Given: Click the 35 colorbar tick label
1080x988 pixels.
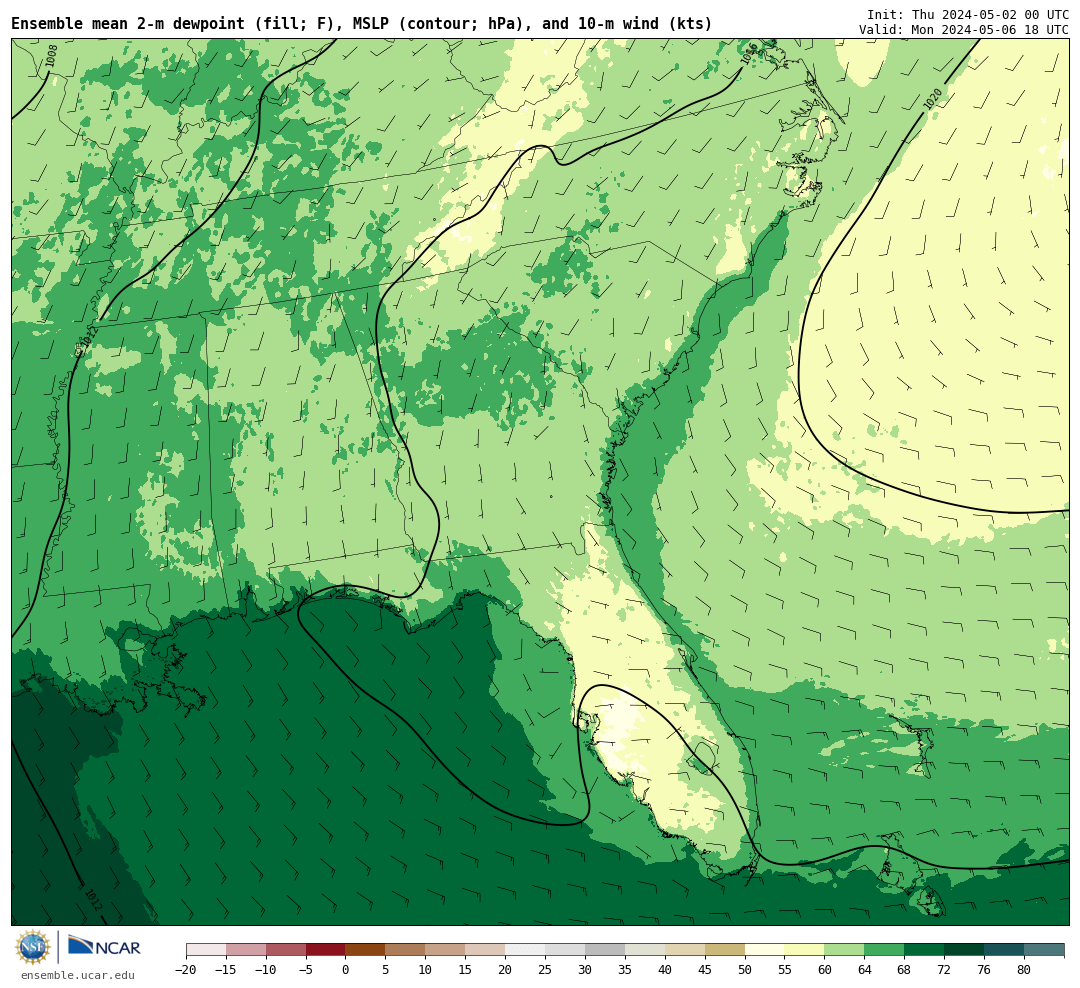Looking at the screenshot, I should click(625, 970).
